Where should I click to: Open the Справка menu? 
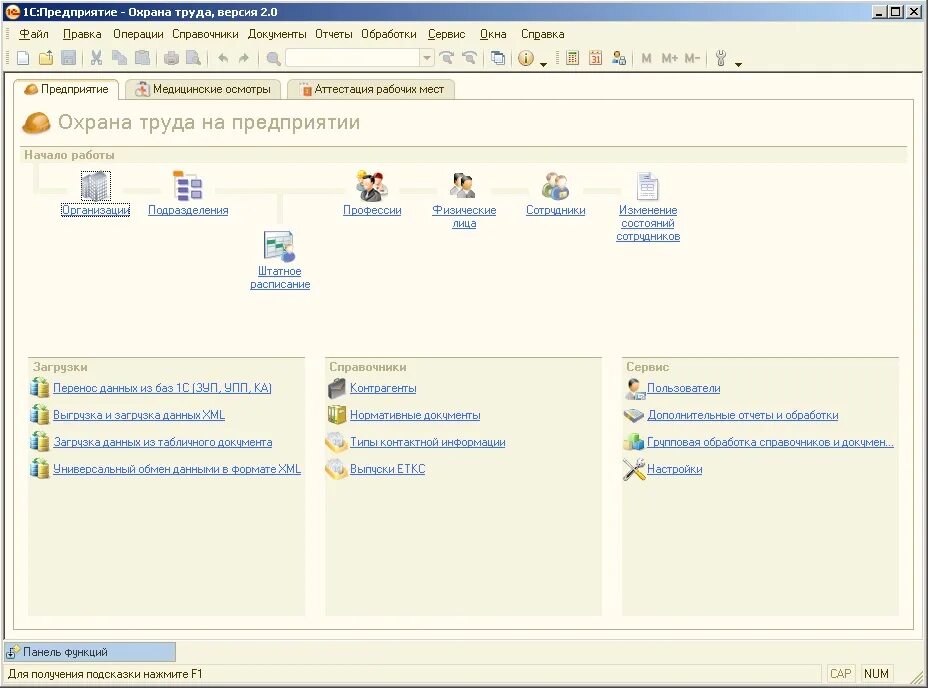pos(543,34)
